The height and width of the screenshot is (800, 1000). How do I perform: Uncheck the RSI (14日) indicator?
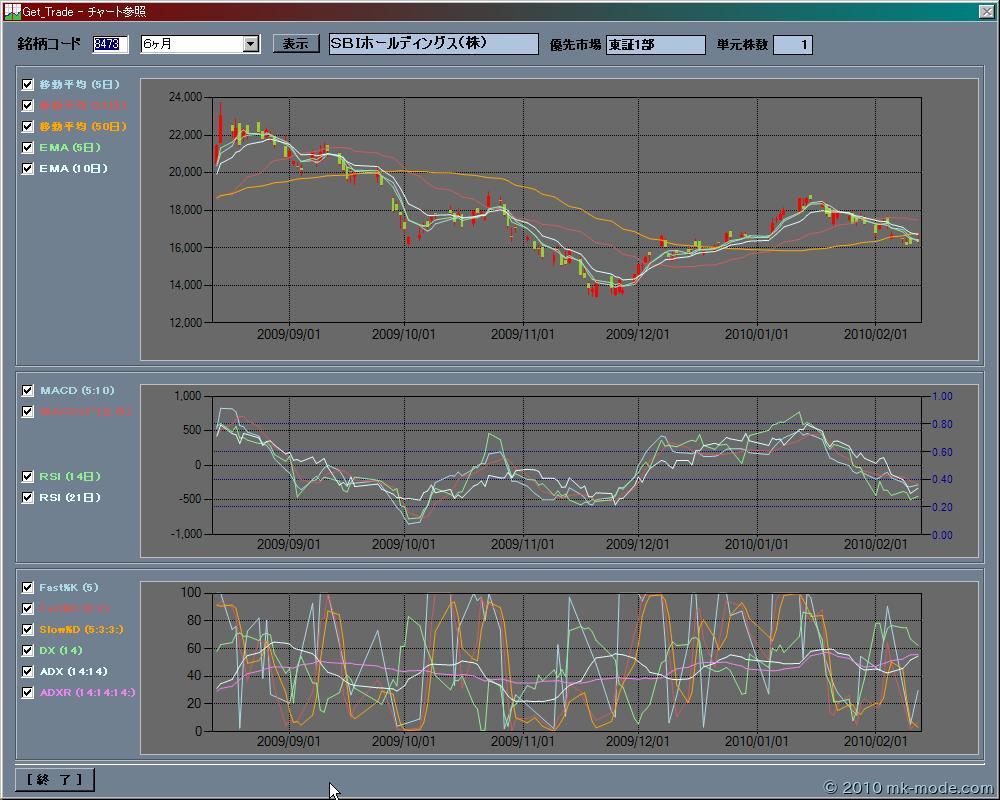click(28, 477)
